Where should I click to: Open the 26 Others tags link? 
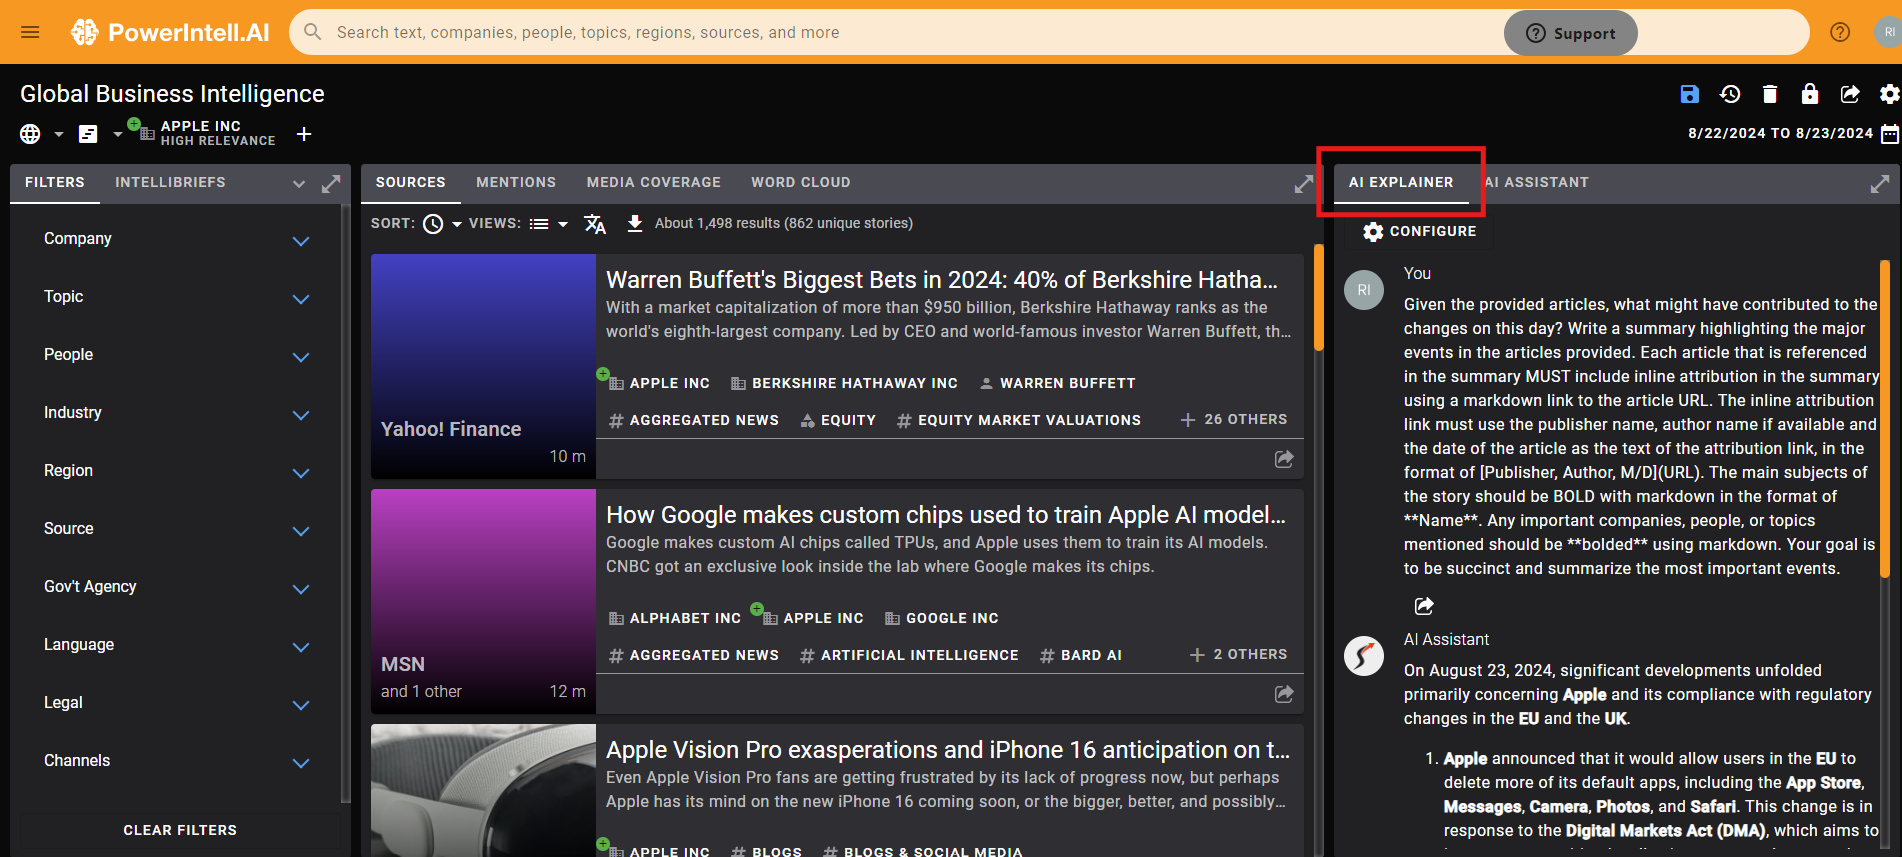coord(1234,419)
